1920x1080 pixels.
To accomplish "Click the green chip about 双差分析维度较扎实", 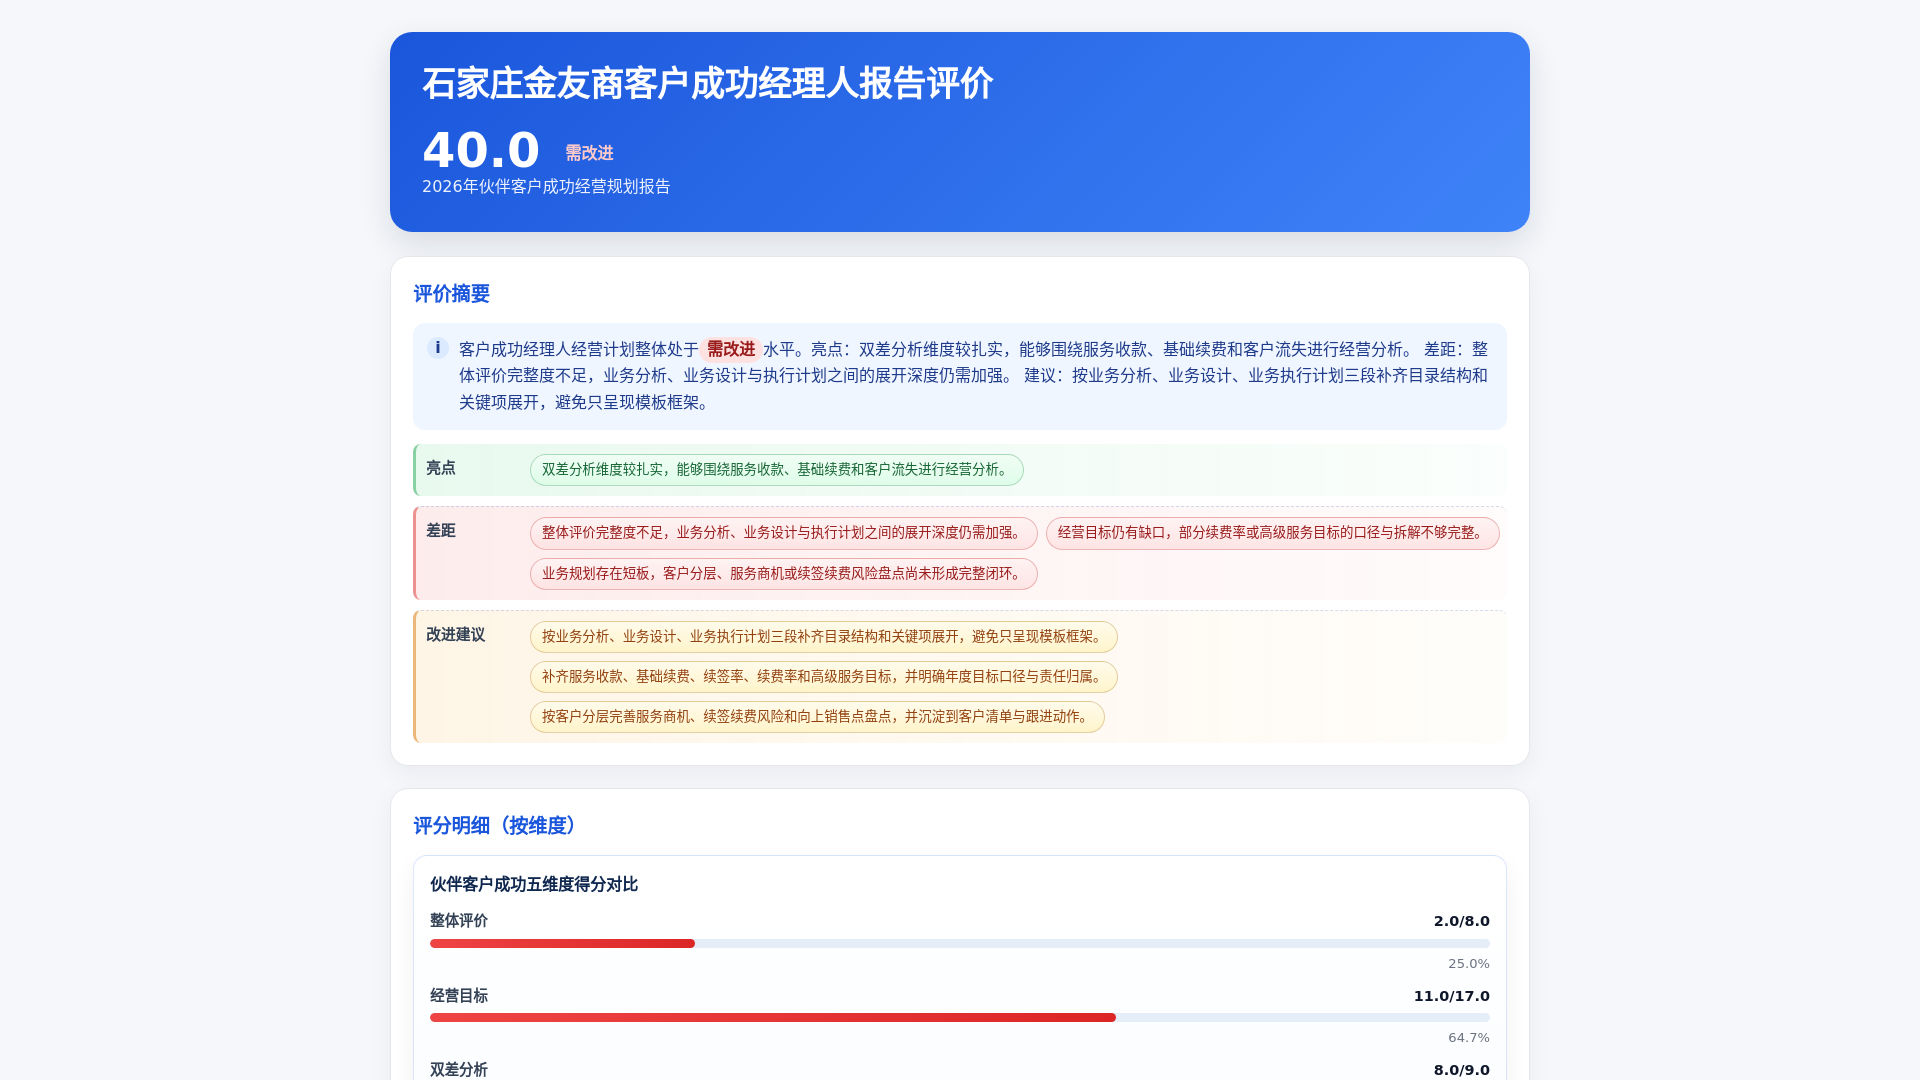I will click(777, 470).
